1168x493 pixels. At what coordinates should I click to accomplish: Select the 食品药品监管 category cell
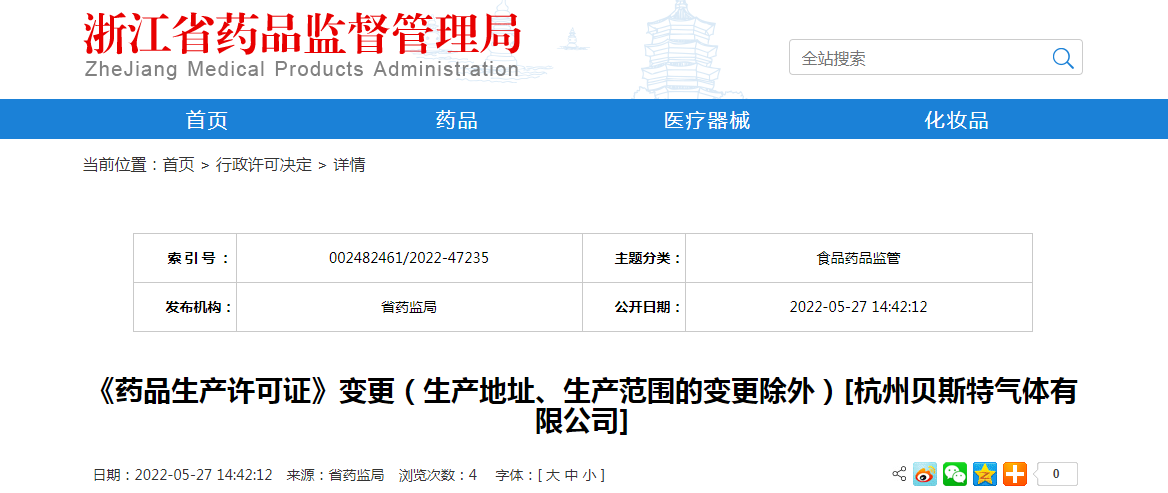click(858, 258)
